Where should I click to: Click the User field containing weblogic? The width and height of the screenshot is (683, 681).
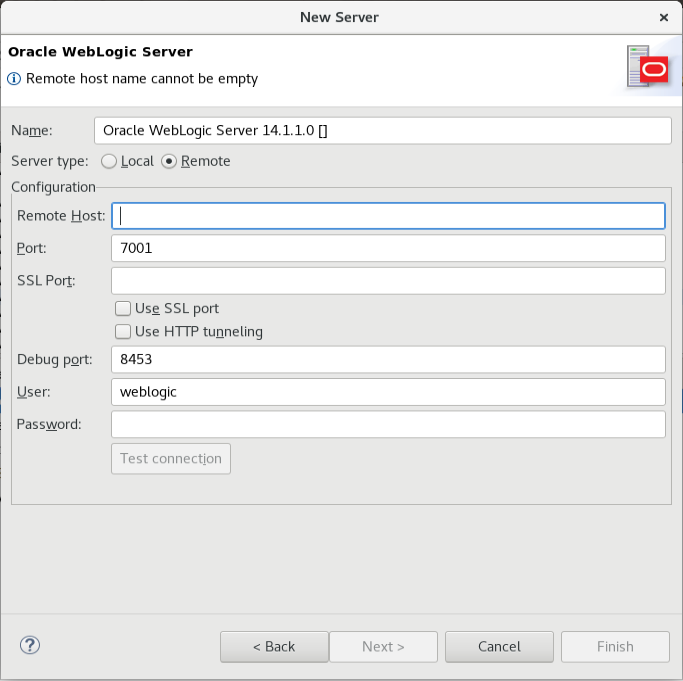click(x=388, y=392)
